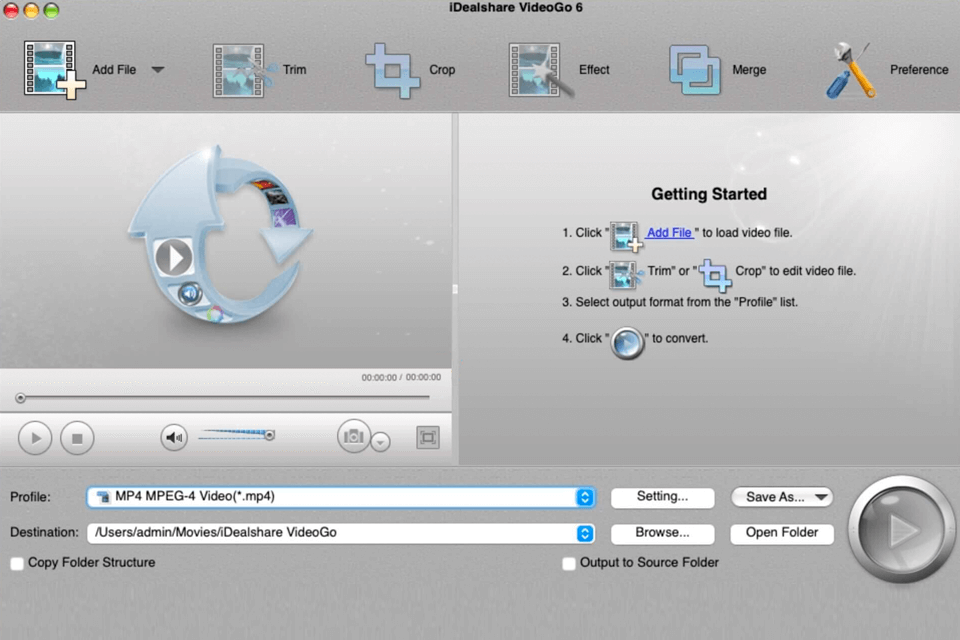960x640 pixels.
Task: Click the Destination path field
Action: click(x=341, y=533)
